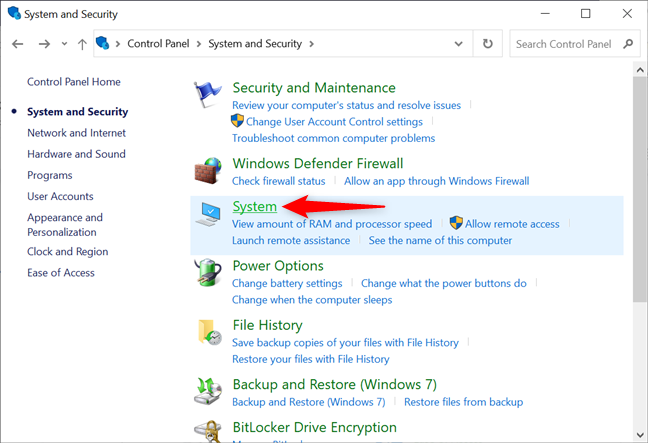Open Network and Internet category
Image resolution: width=648 pixels, height=443 pixels.
76,133
